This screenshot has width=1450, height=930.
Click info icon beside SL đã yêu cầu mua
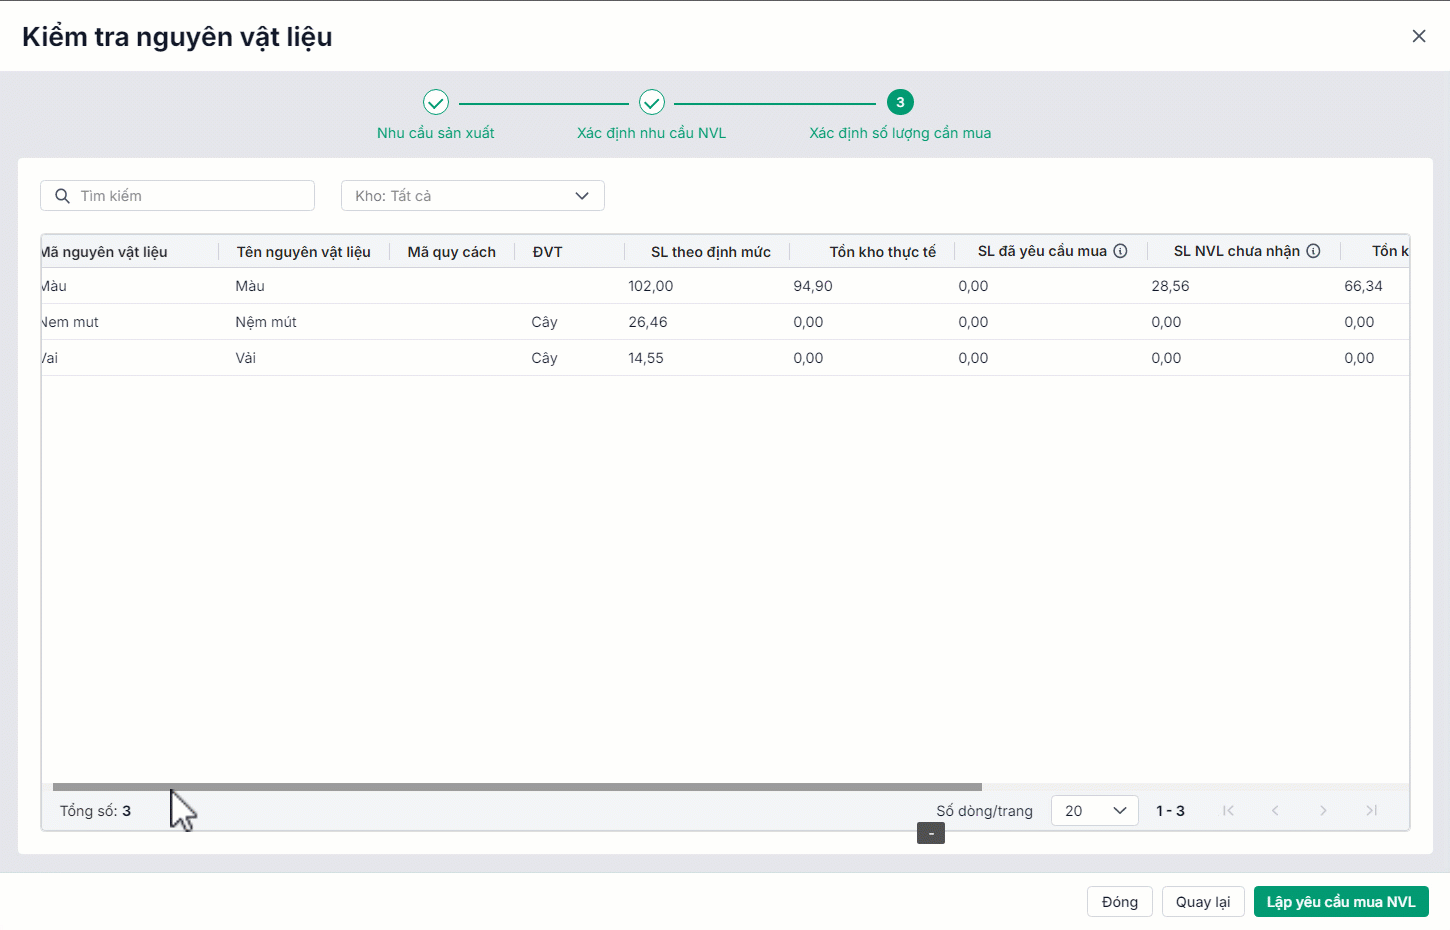coord(1120,251)
